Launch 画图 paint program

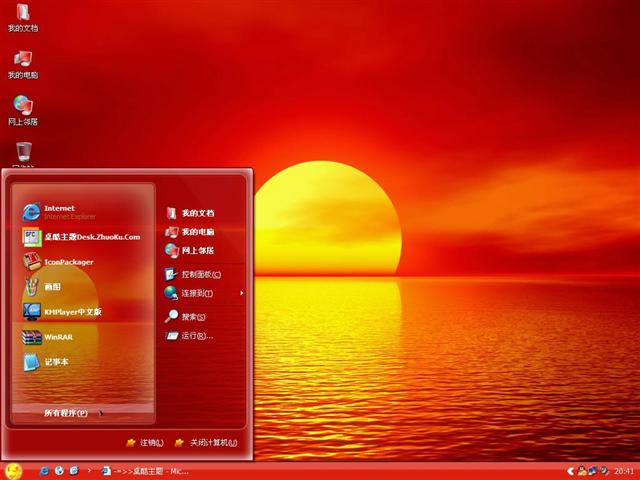point(42,287)
